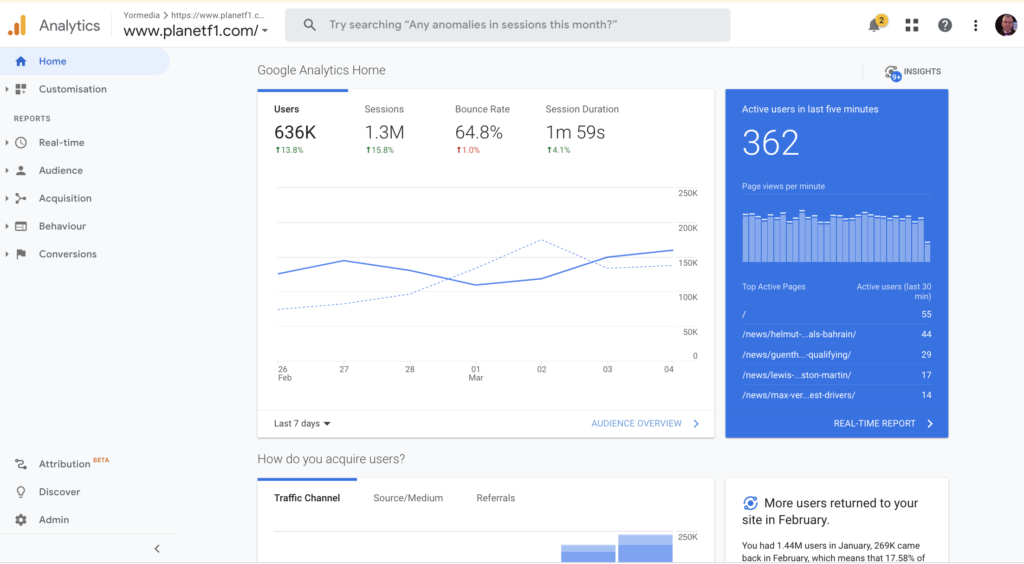Click the Acquisition branching arrows icon
This screenshot has width=1024, height=564.
(x=21, y=198)
